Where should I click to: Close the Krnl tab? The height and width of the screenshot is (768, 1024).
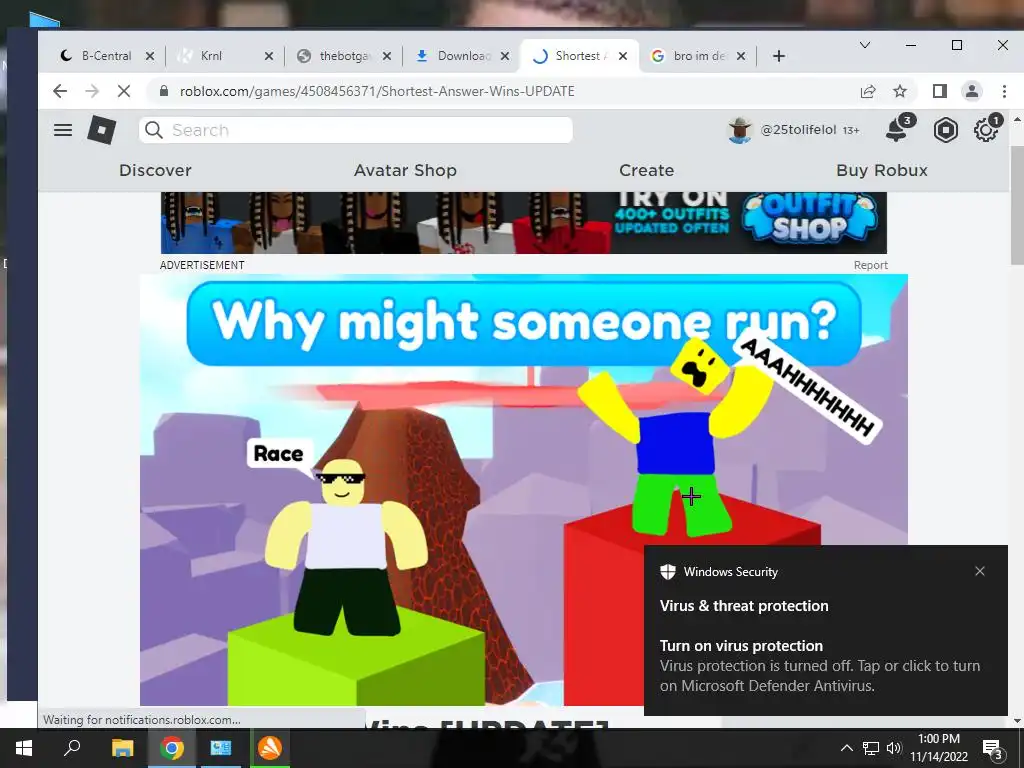pos(268,56)
